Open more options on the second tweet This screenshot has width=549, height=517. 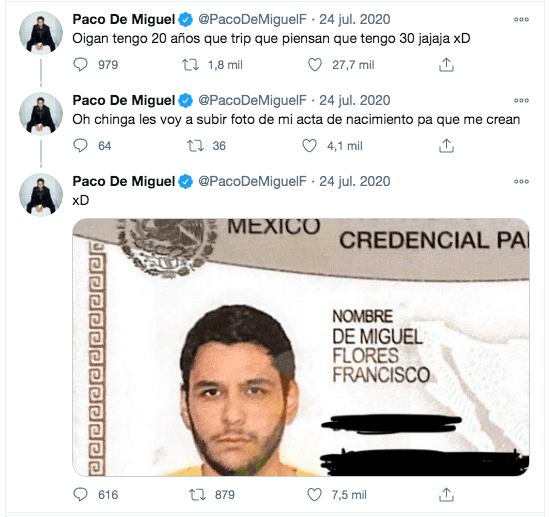[521, 100]
